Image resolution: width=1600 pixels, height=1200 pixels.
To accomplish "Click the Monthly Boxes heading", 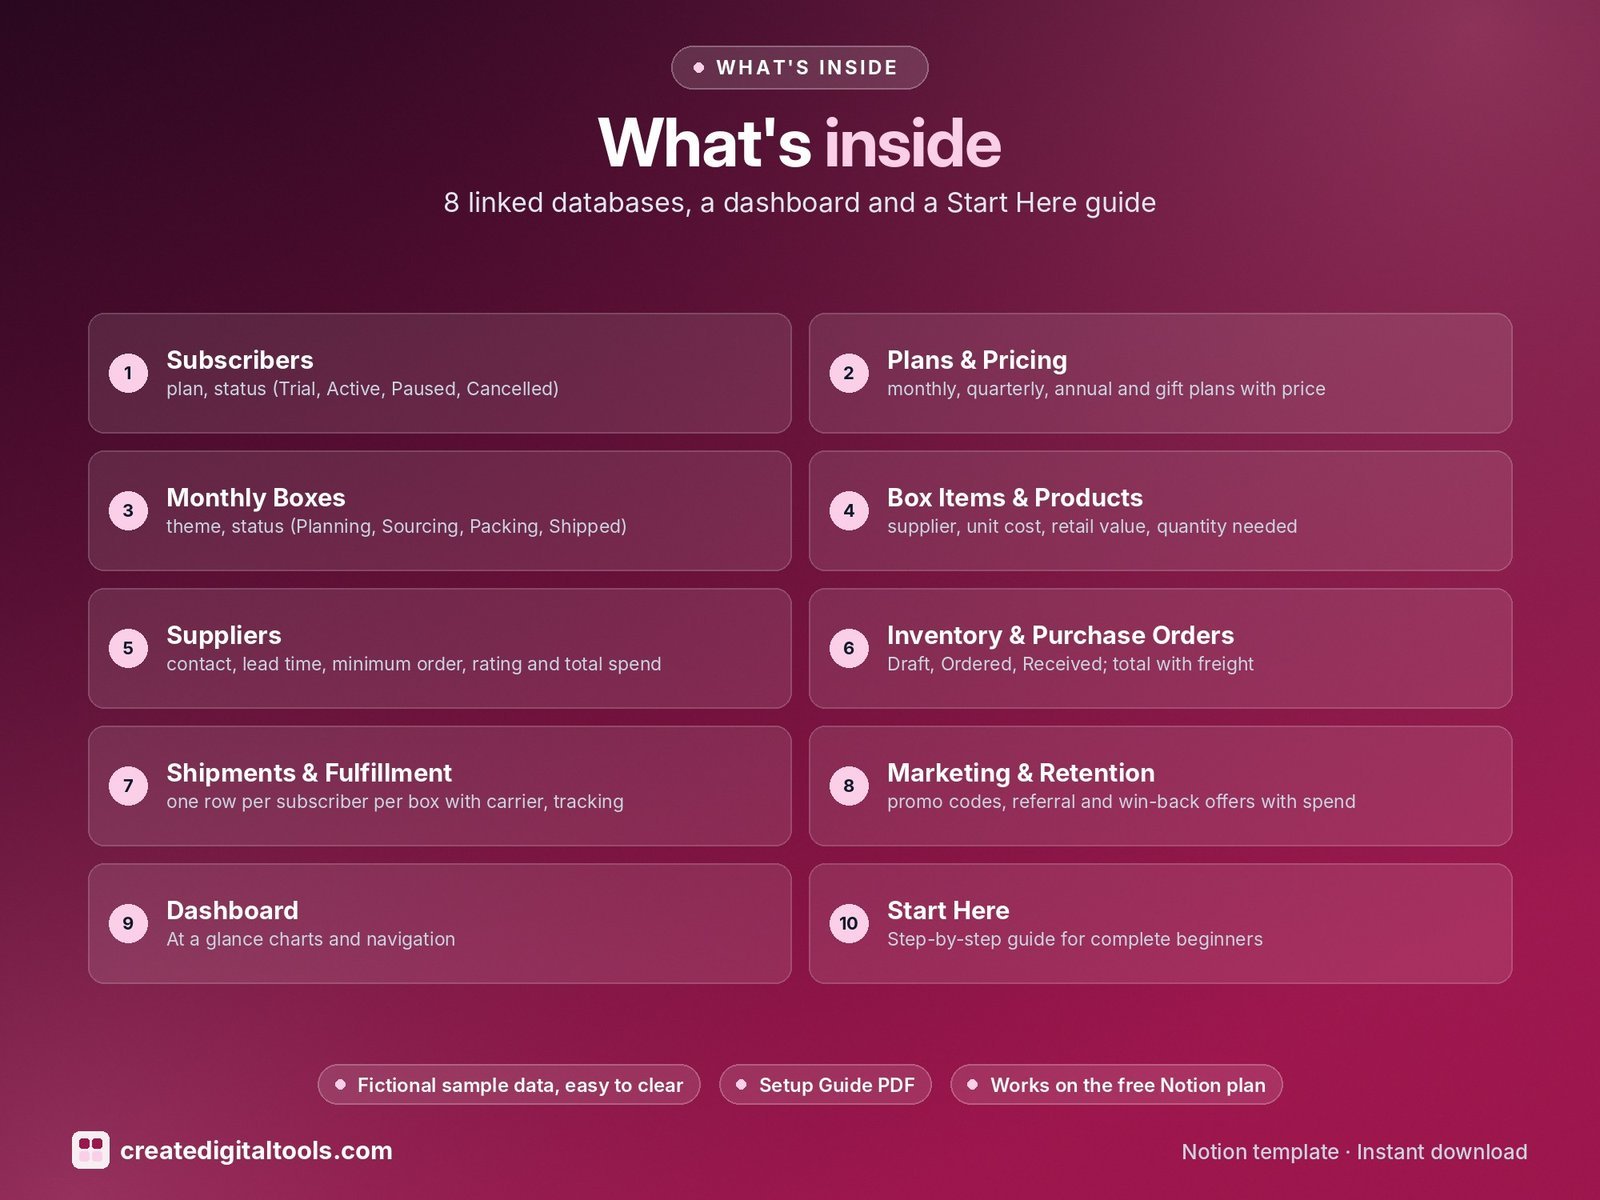I will [x=256, y=498].
